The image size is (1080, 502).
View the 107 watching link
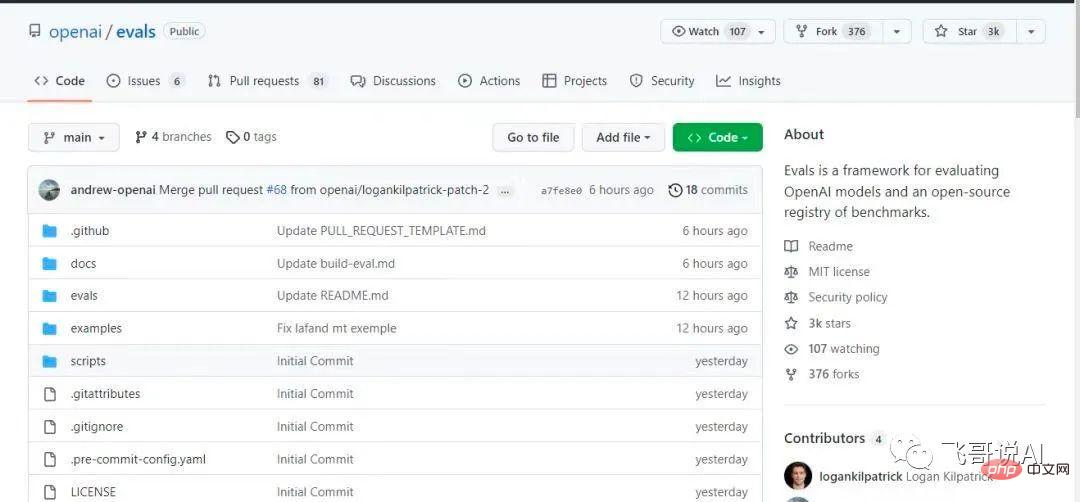coord(831,348)
